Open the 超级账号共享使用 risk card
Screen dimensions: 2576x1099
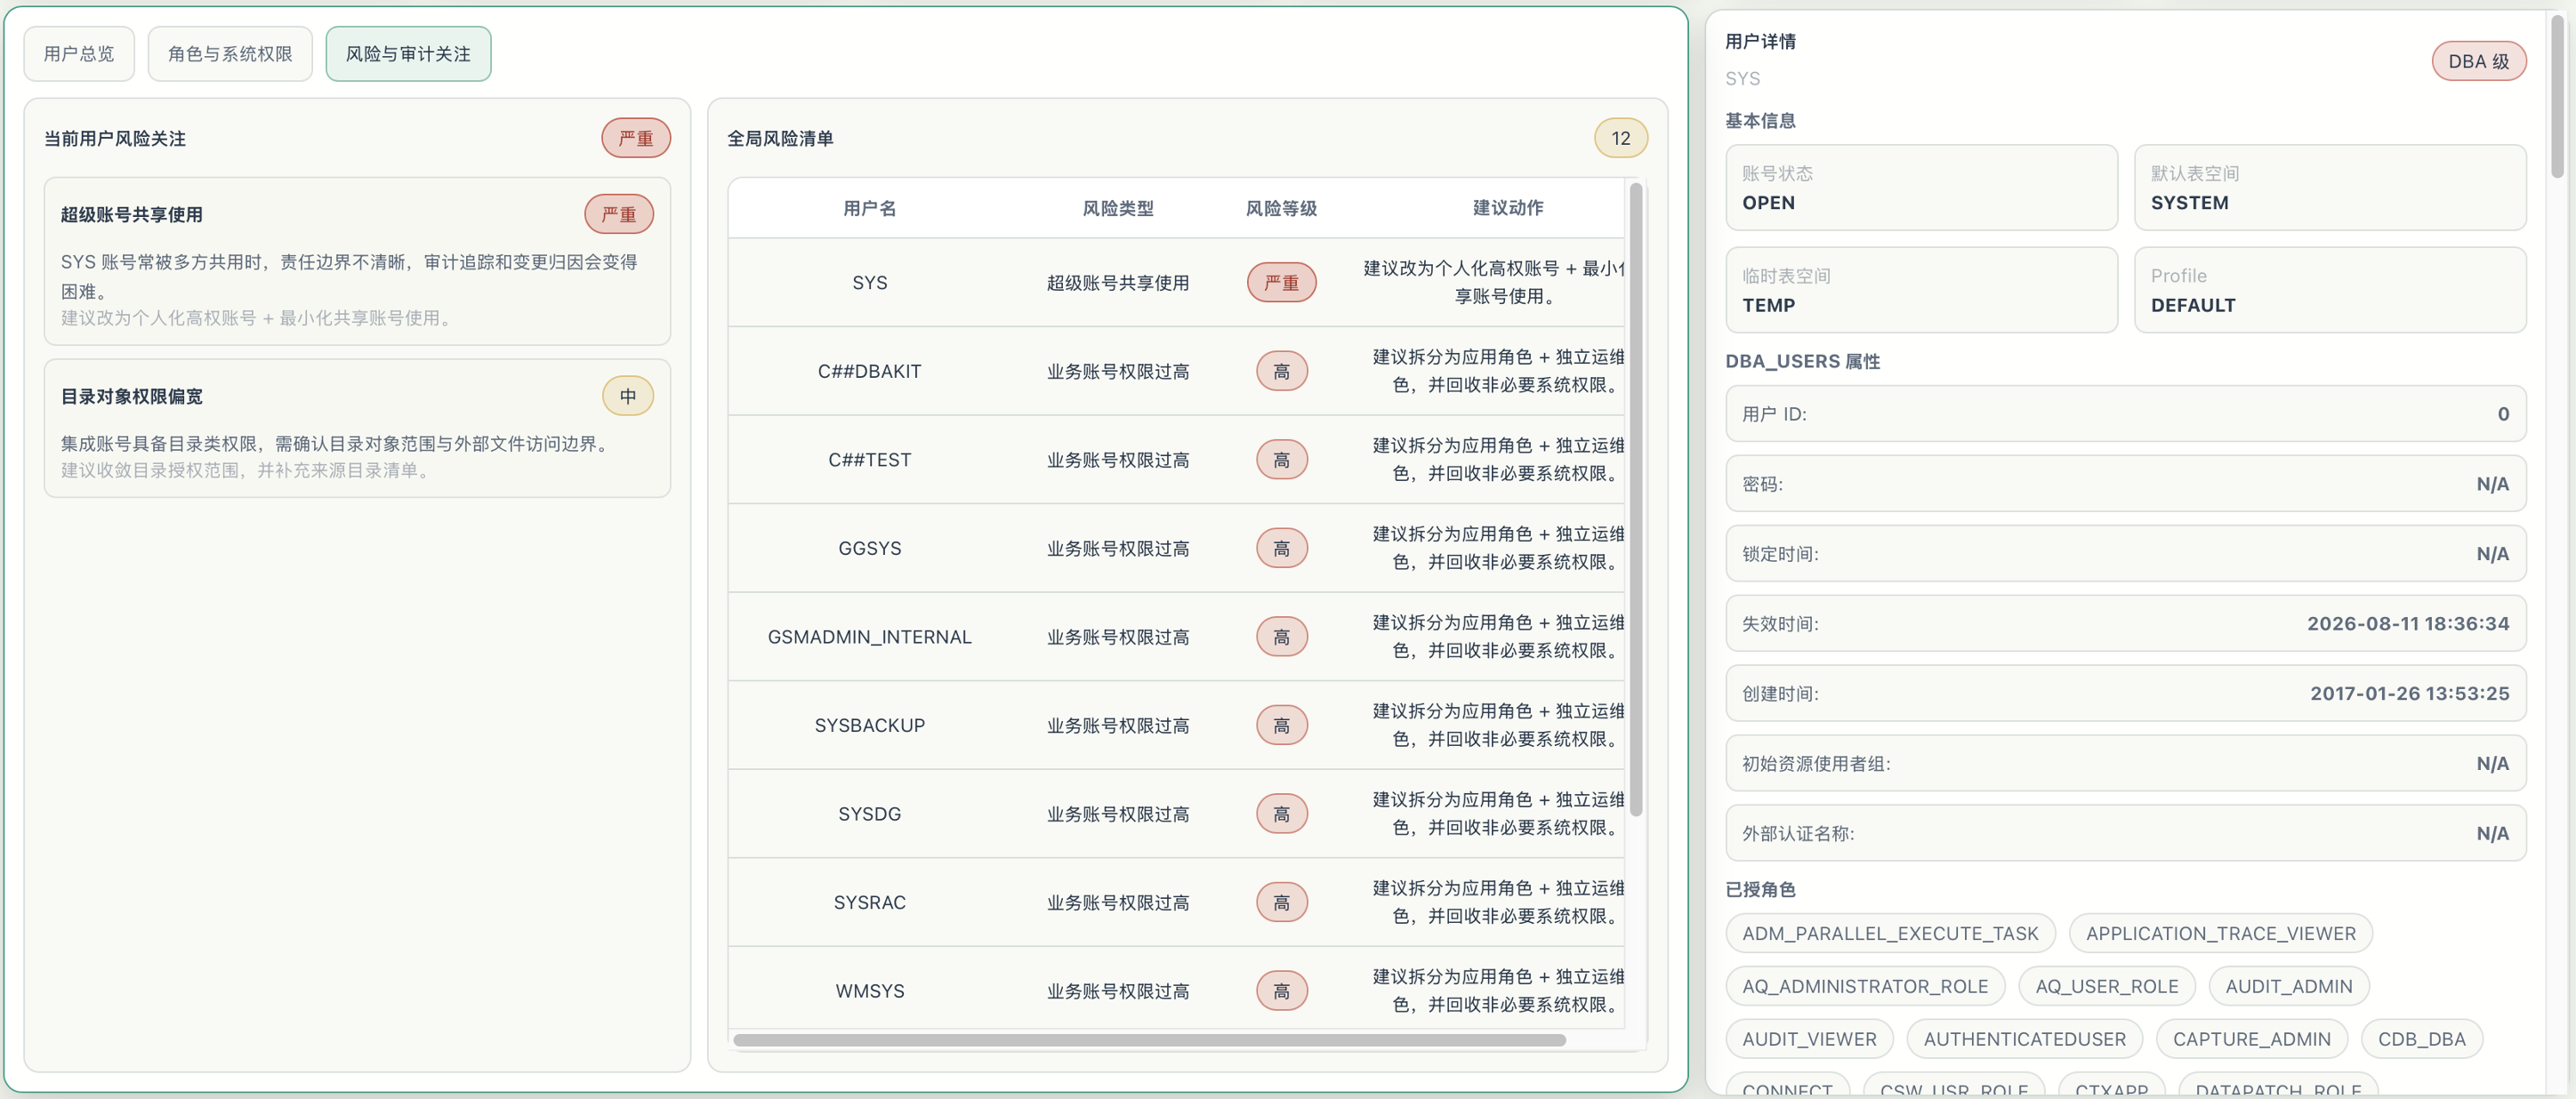(x=357, y=262)
